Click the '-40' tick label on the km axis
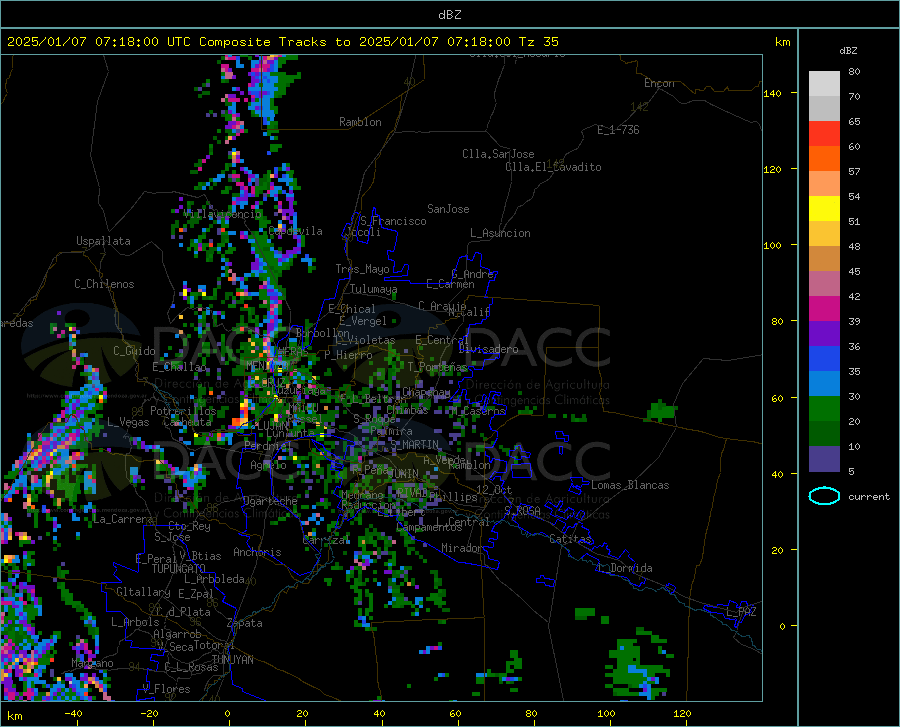Screen dimensions: 900x727 coord(73,714)
